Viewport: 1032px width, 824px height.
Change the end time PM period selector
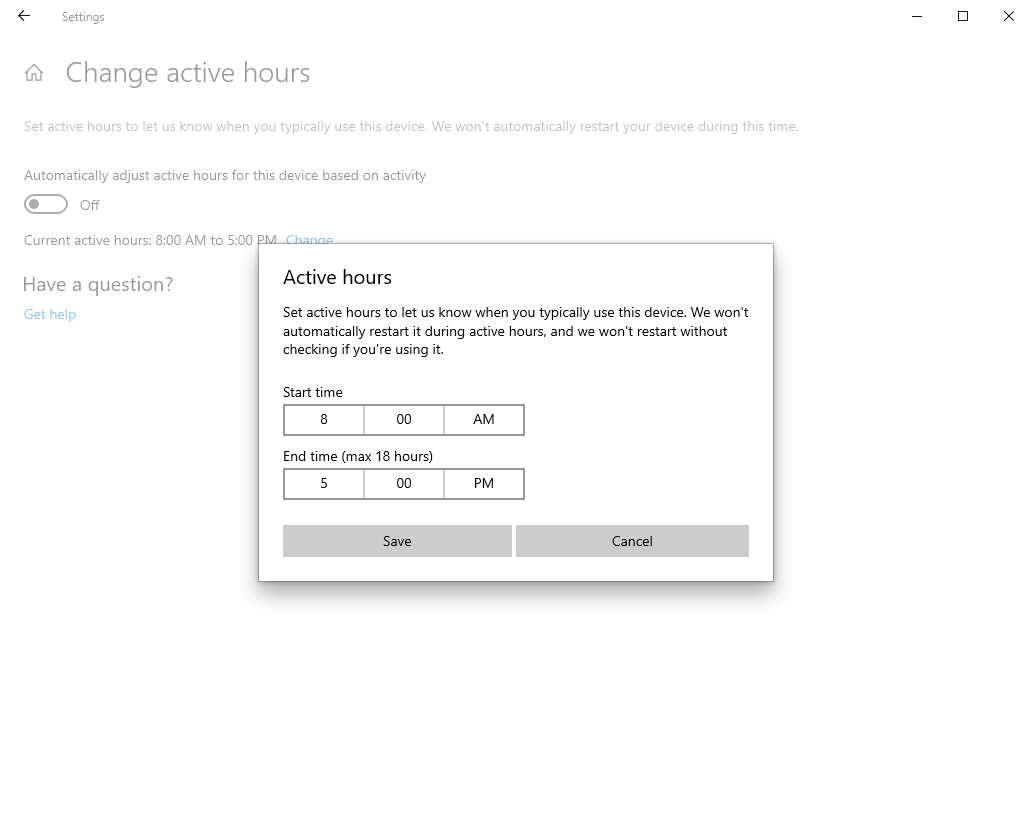tap(483, 483)
